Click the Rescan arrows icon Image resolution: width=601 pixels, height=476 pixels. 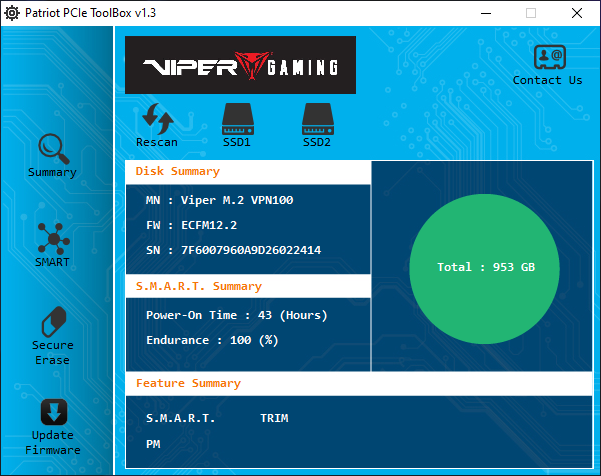(157, 118)
